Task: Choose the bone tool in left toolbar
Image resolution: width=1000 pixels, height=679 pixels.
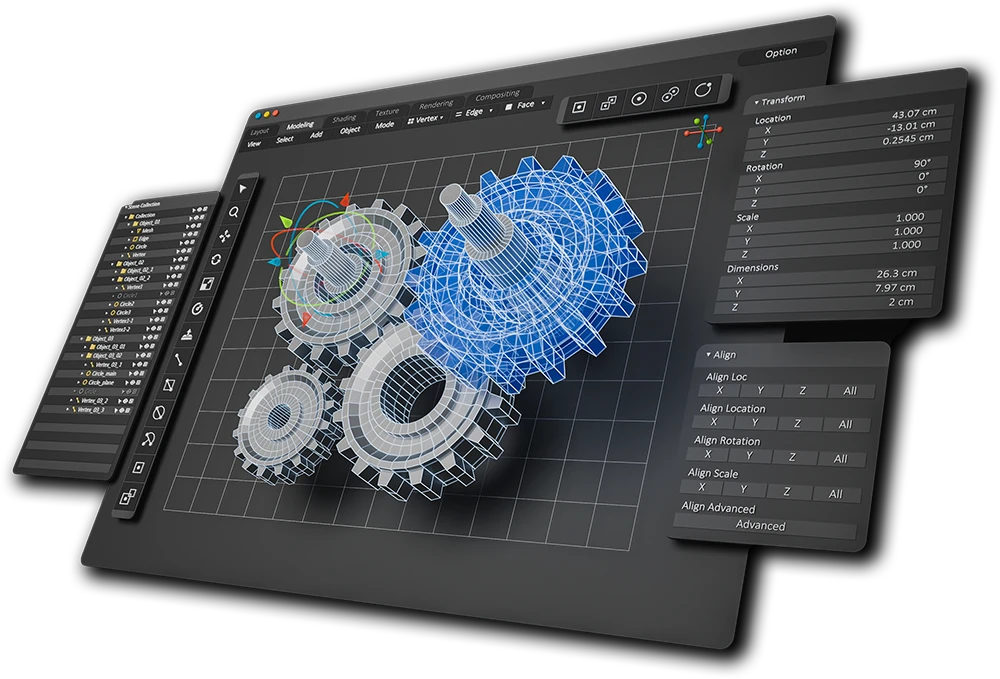Action: pos(179,360)
